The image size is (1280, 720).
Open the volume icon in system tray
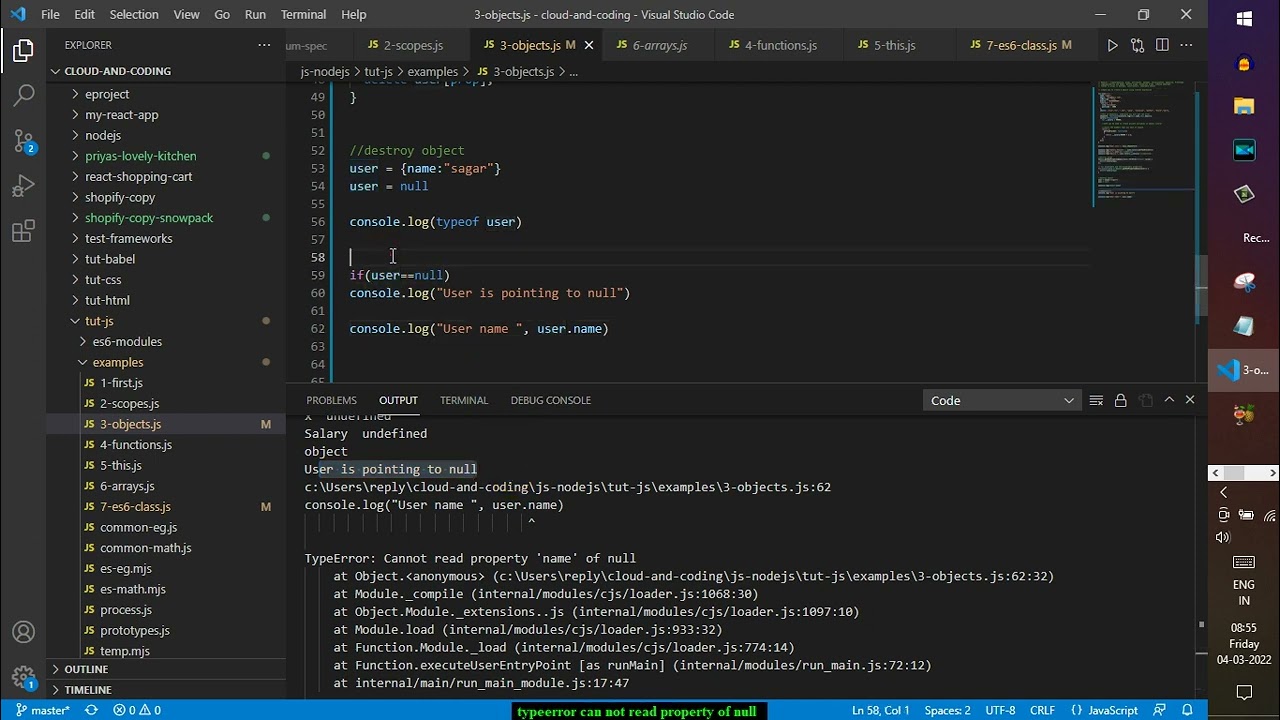click(1223, 537)
